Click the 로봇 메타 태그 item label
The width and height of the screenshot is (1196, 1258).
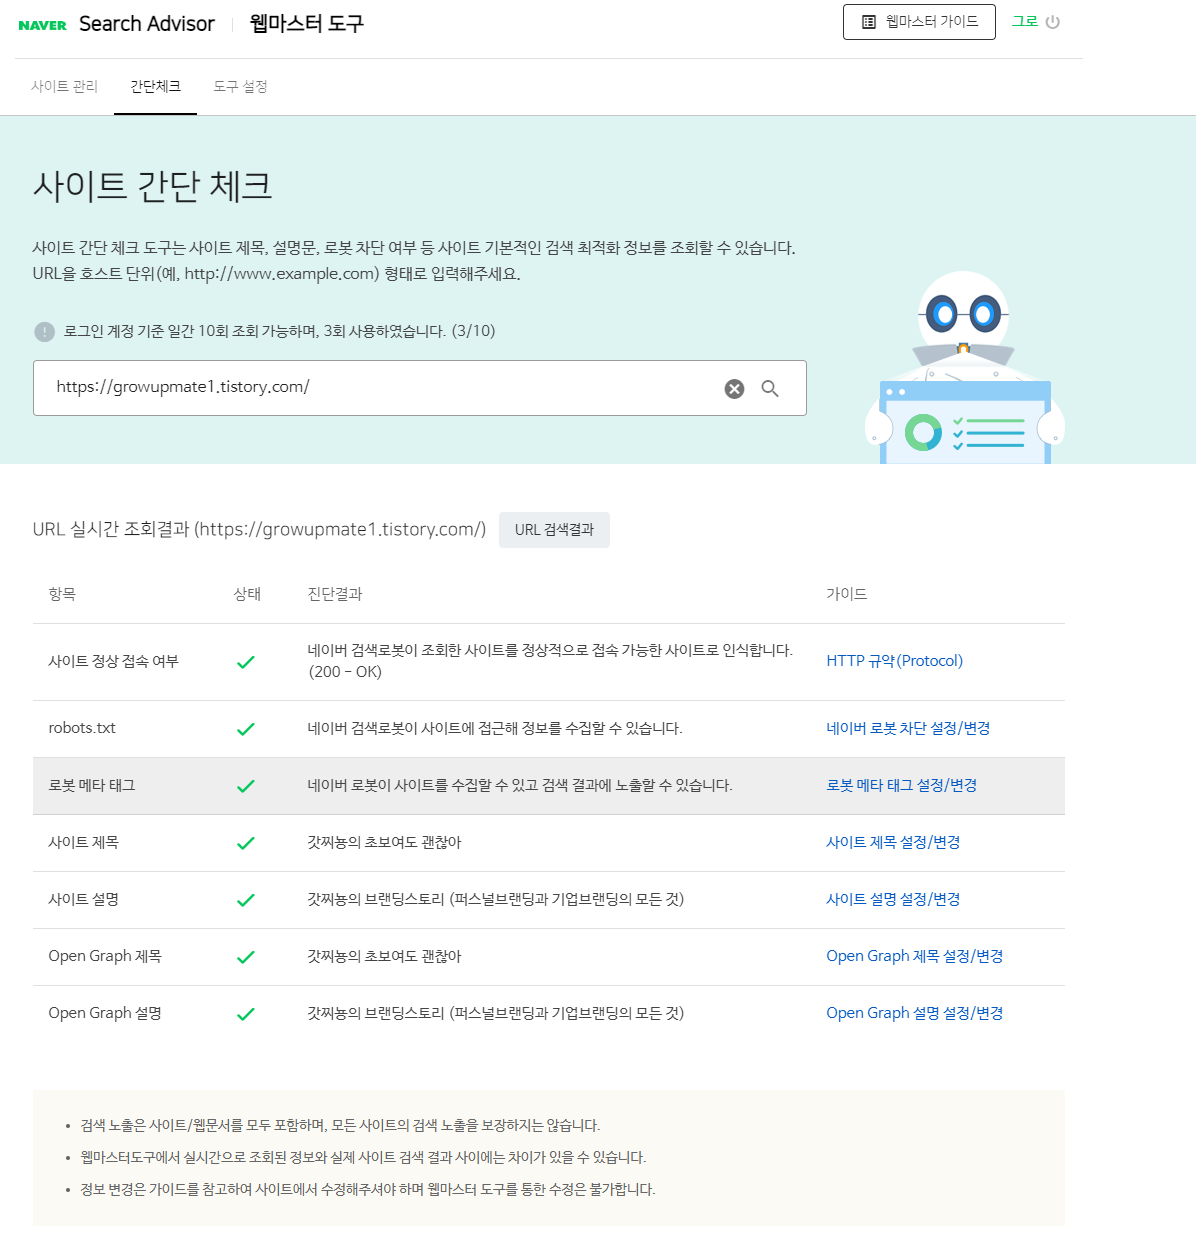coord(91,785)
